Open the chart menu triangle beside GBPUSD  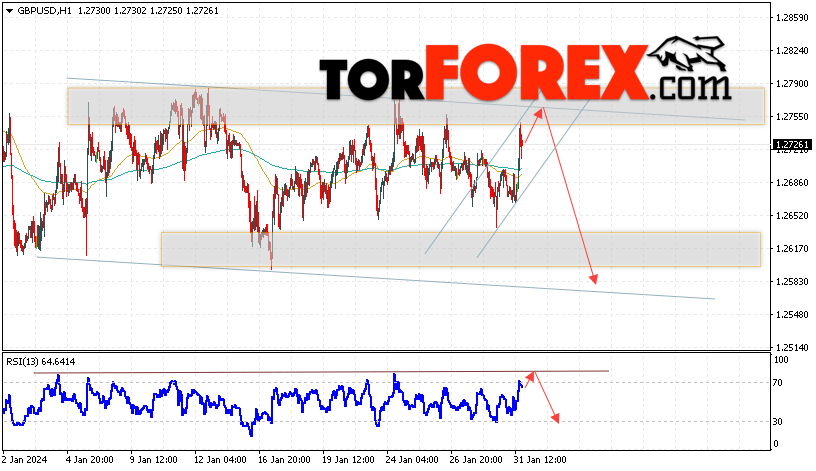tap(9, 11)
